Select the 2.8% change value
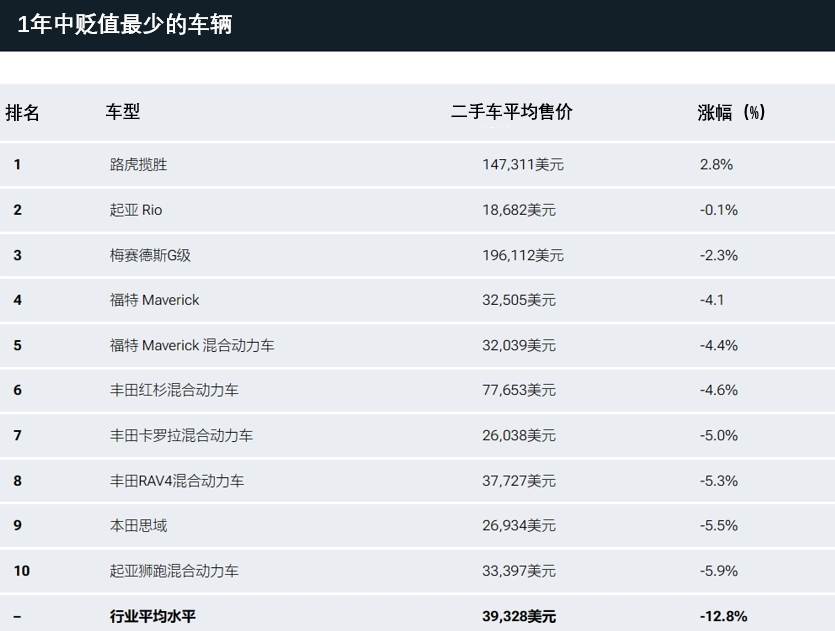Screen dimensions: 835x631 (716, 164)
